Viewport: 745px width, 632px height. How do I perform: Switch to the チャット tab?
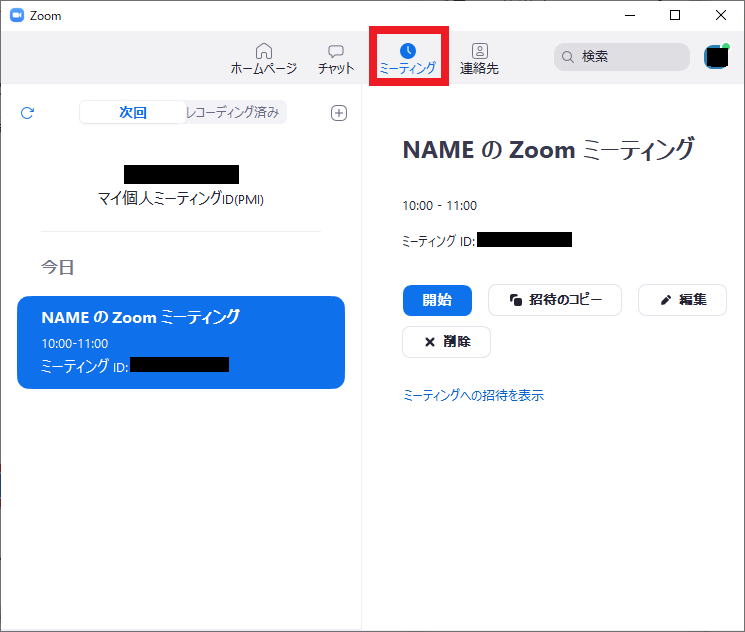click(336, 58)
